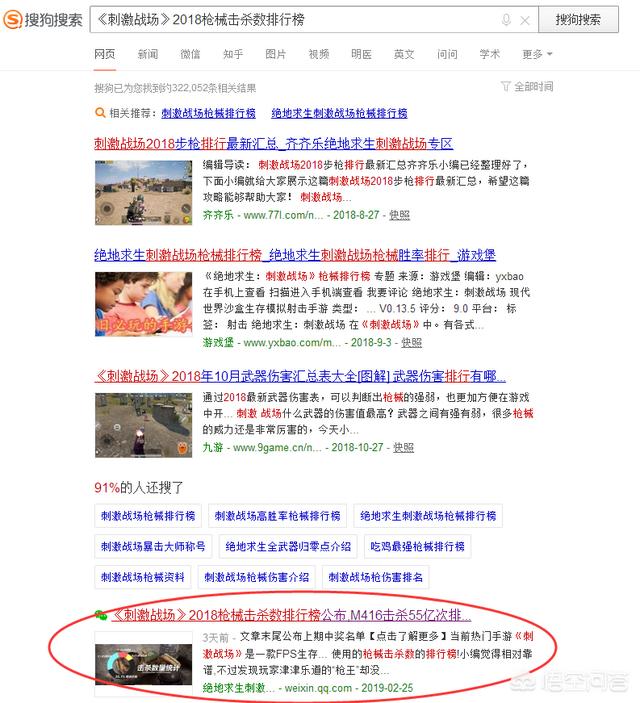Click related search 刺激战场枪械伤害介绍
640x703 pixels.
point(257,577)
